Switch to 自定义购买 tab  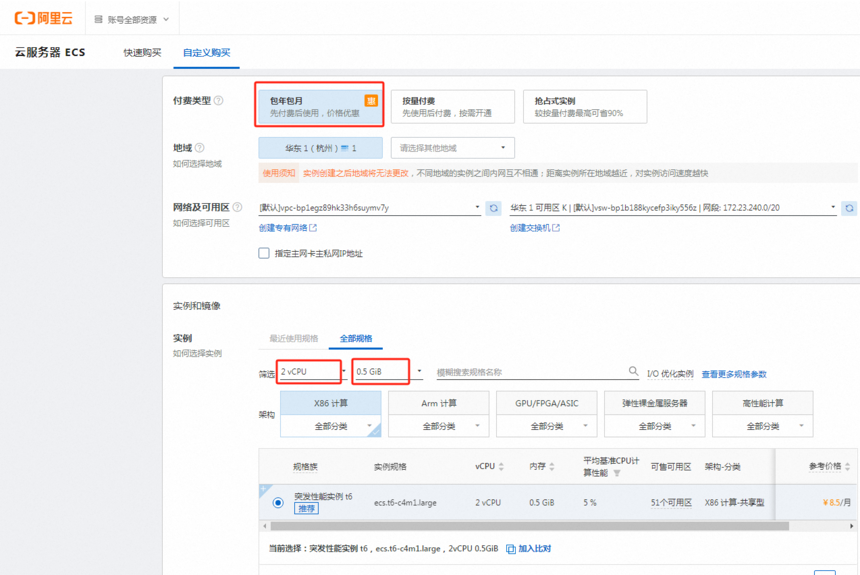[x=206, y=53]
